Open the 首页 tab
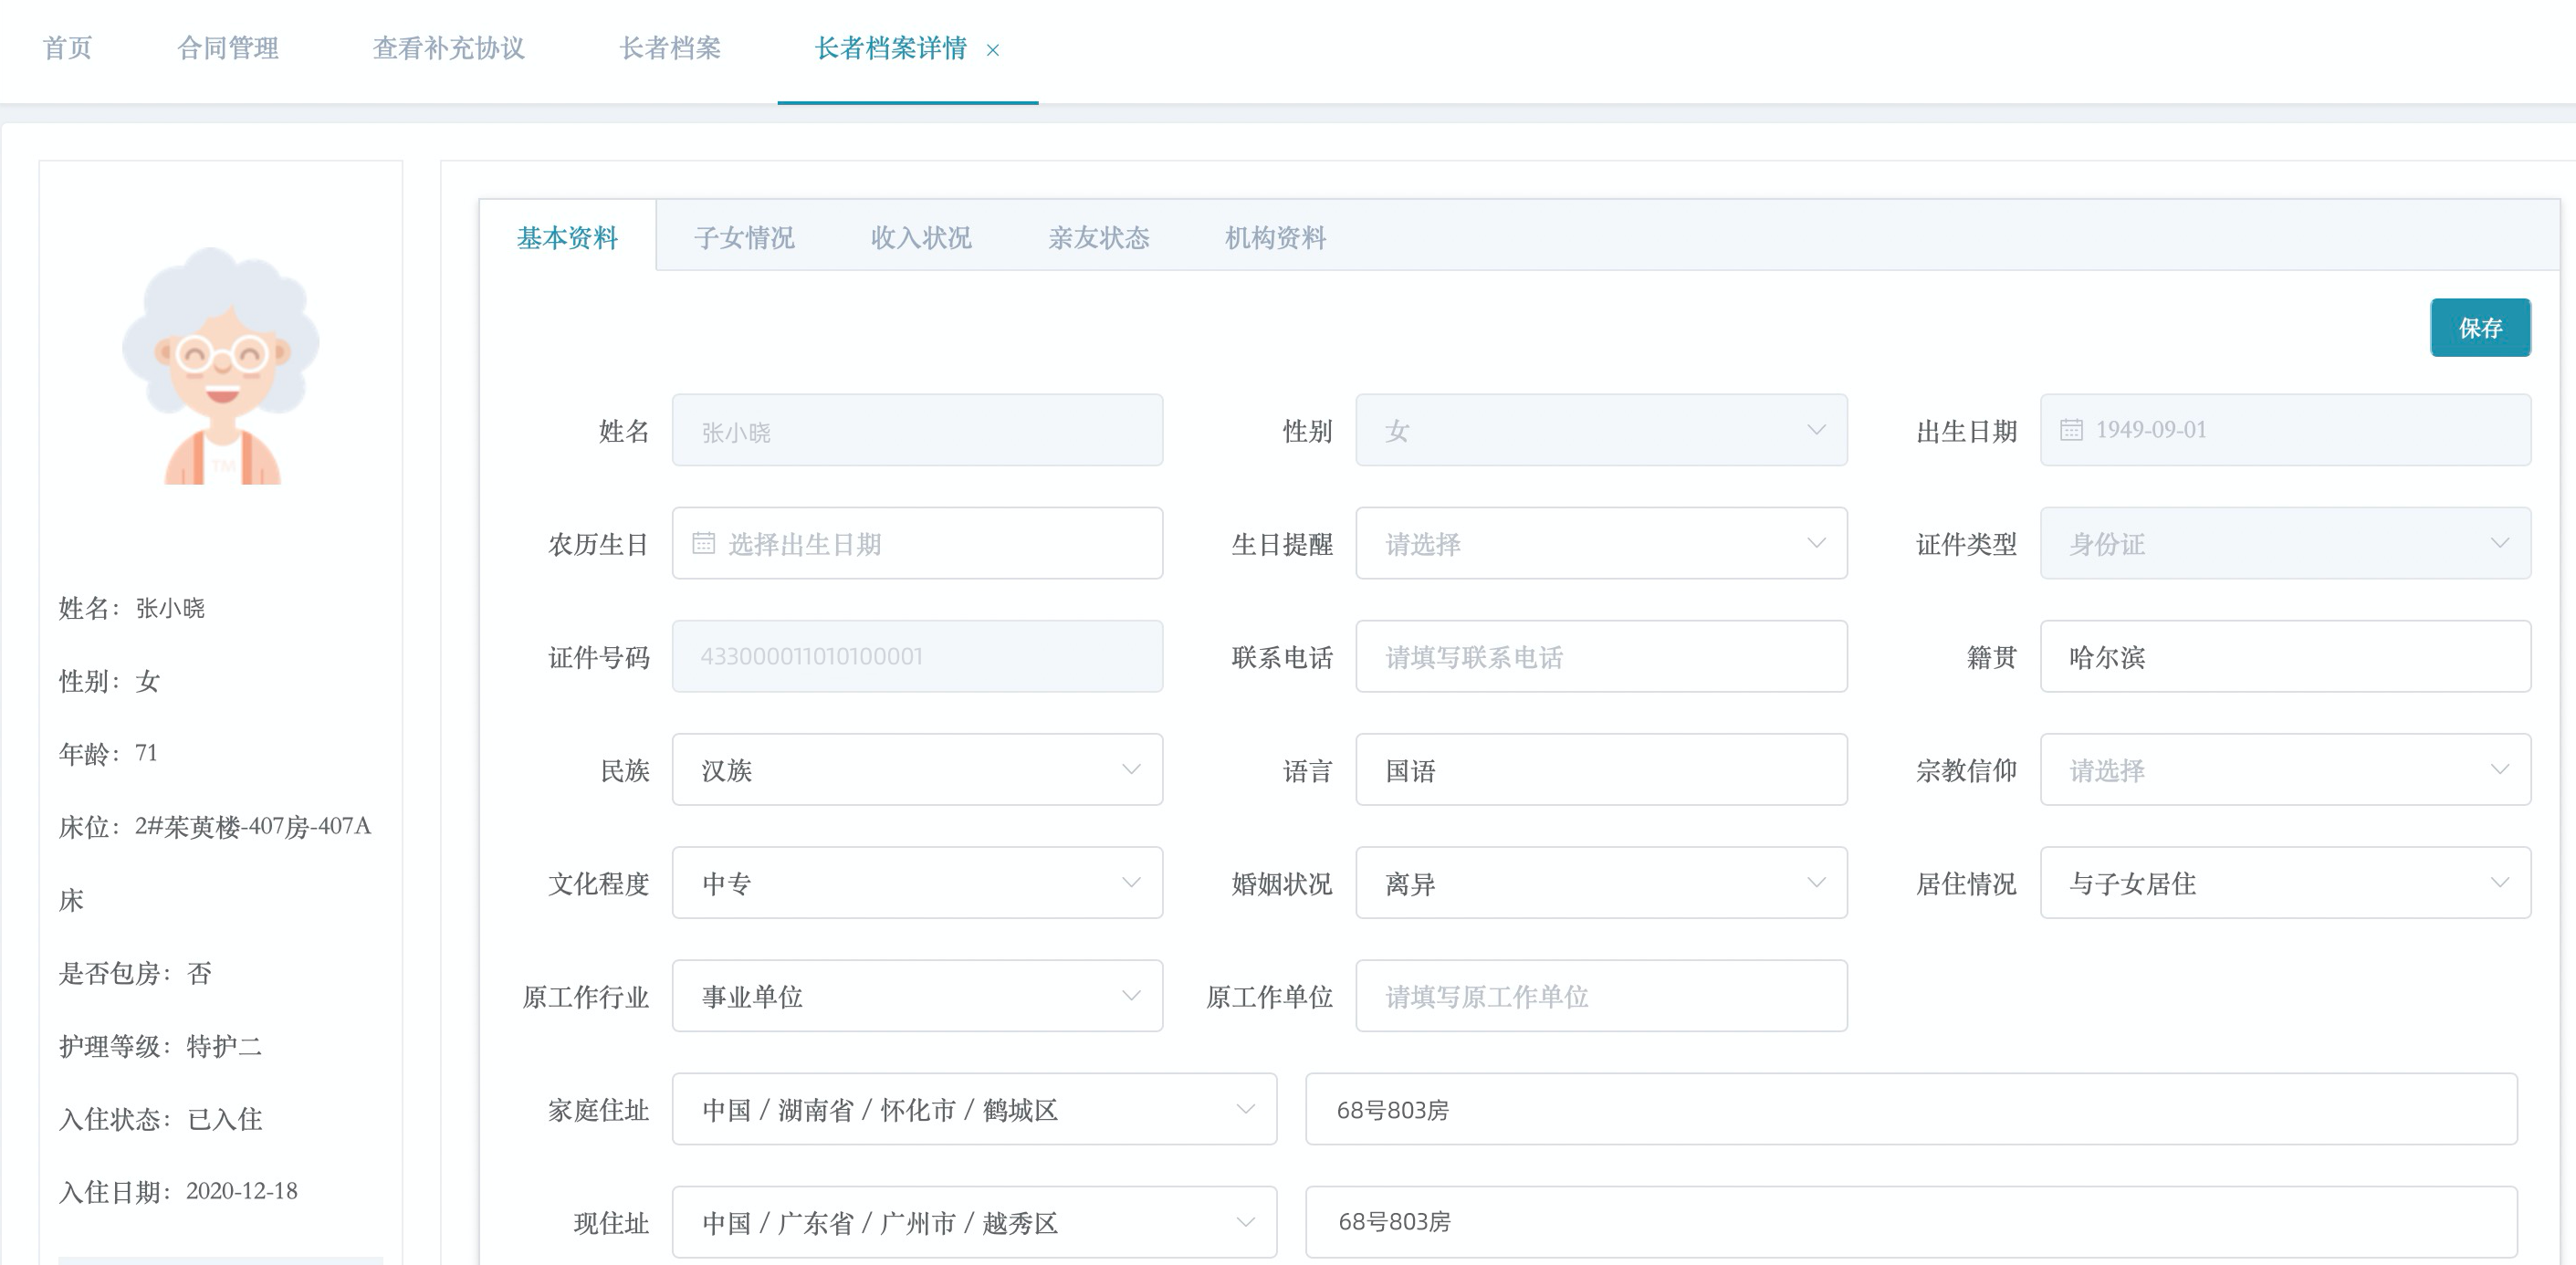Screen dimensions: 2576x1265 pos(68,48)
